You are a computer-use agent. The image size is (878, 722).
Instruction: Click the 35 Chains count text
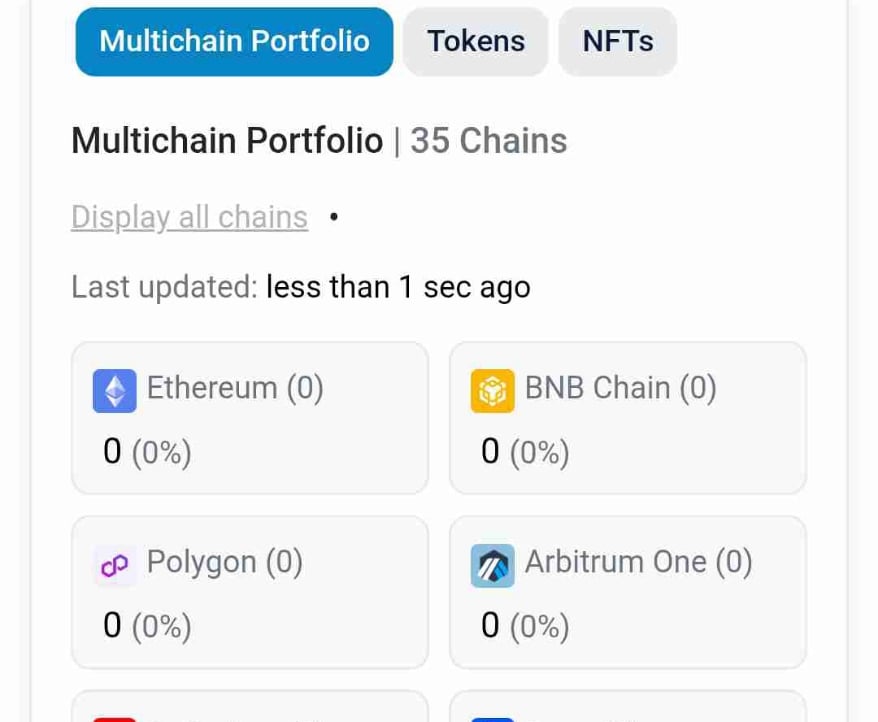click(x=488, y=141)
